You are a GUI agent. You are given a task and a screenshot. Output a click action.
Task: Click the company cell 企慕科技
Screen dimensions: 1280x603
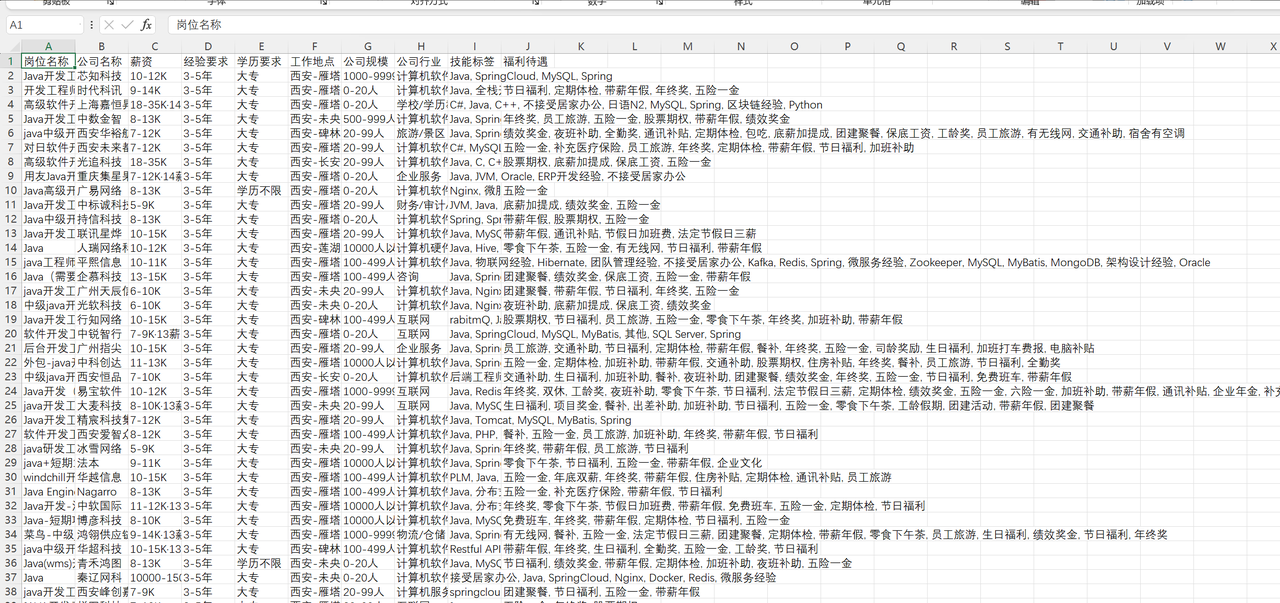(x=101, y=276)
